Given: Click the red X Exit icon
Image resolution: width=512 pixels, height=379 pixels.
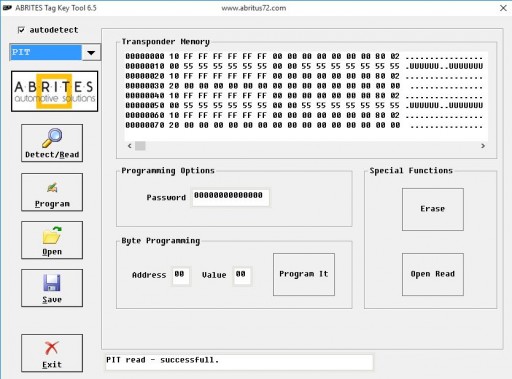Looking at the screenshot, I should point(52,348).
